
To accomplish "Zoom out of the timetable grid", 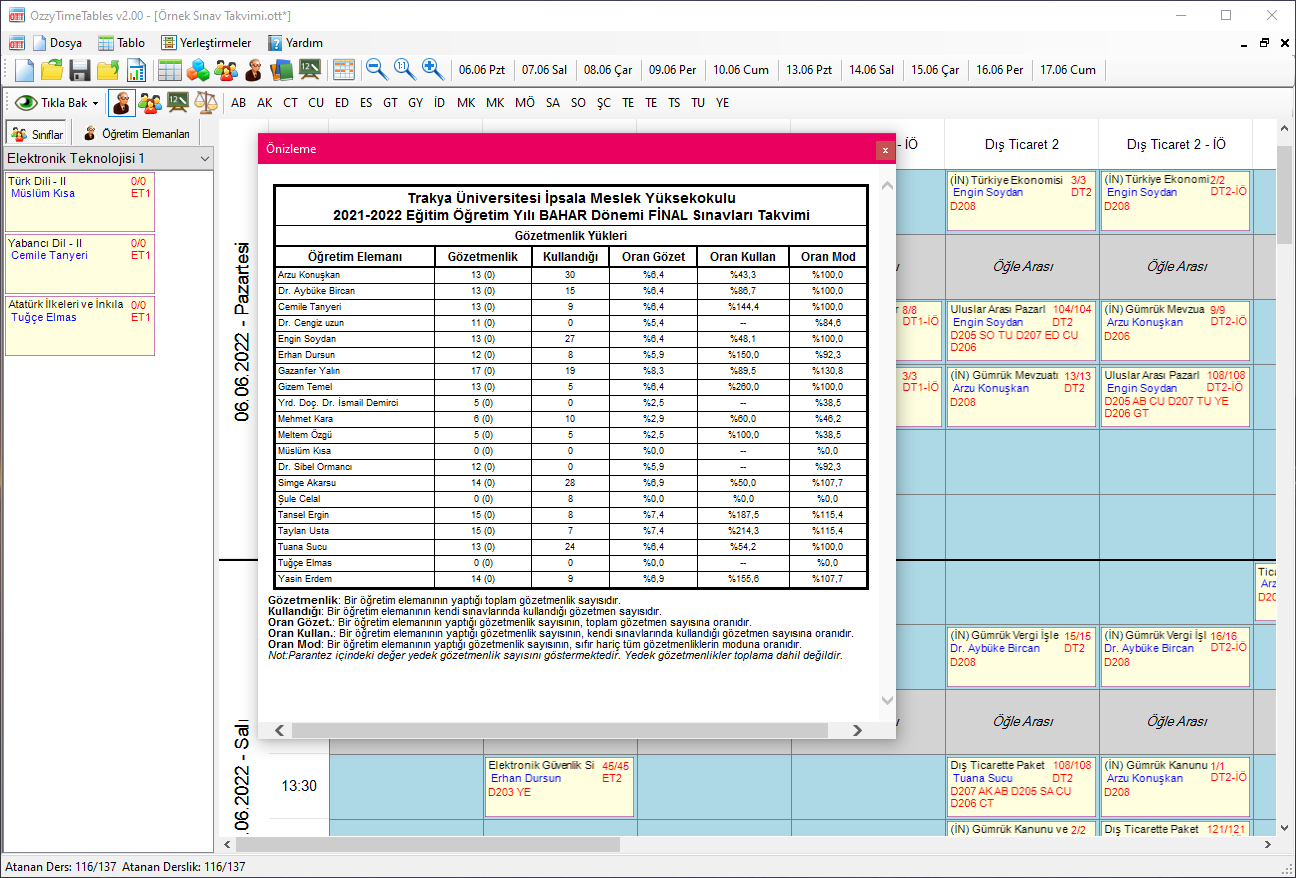I will [377, 70].
